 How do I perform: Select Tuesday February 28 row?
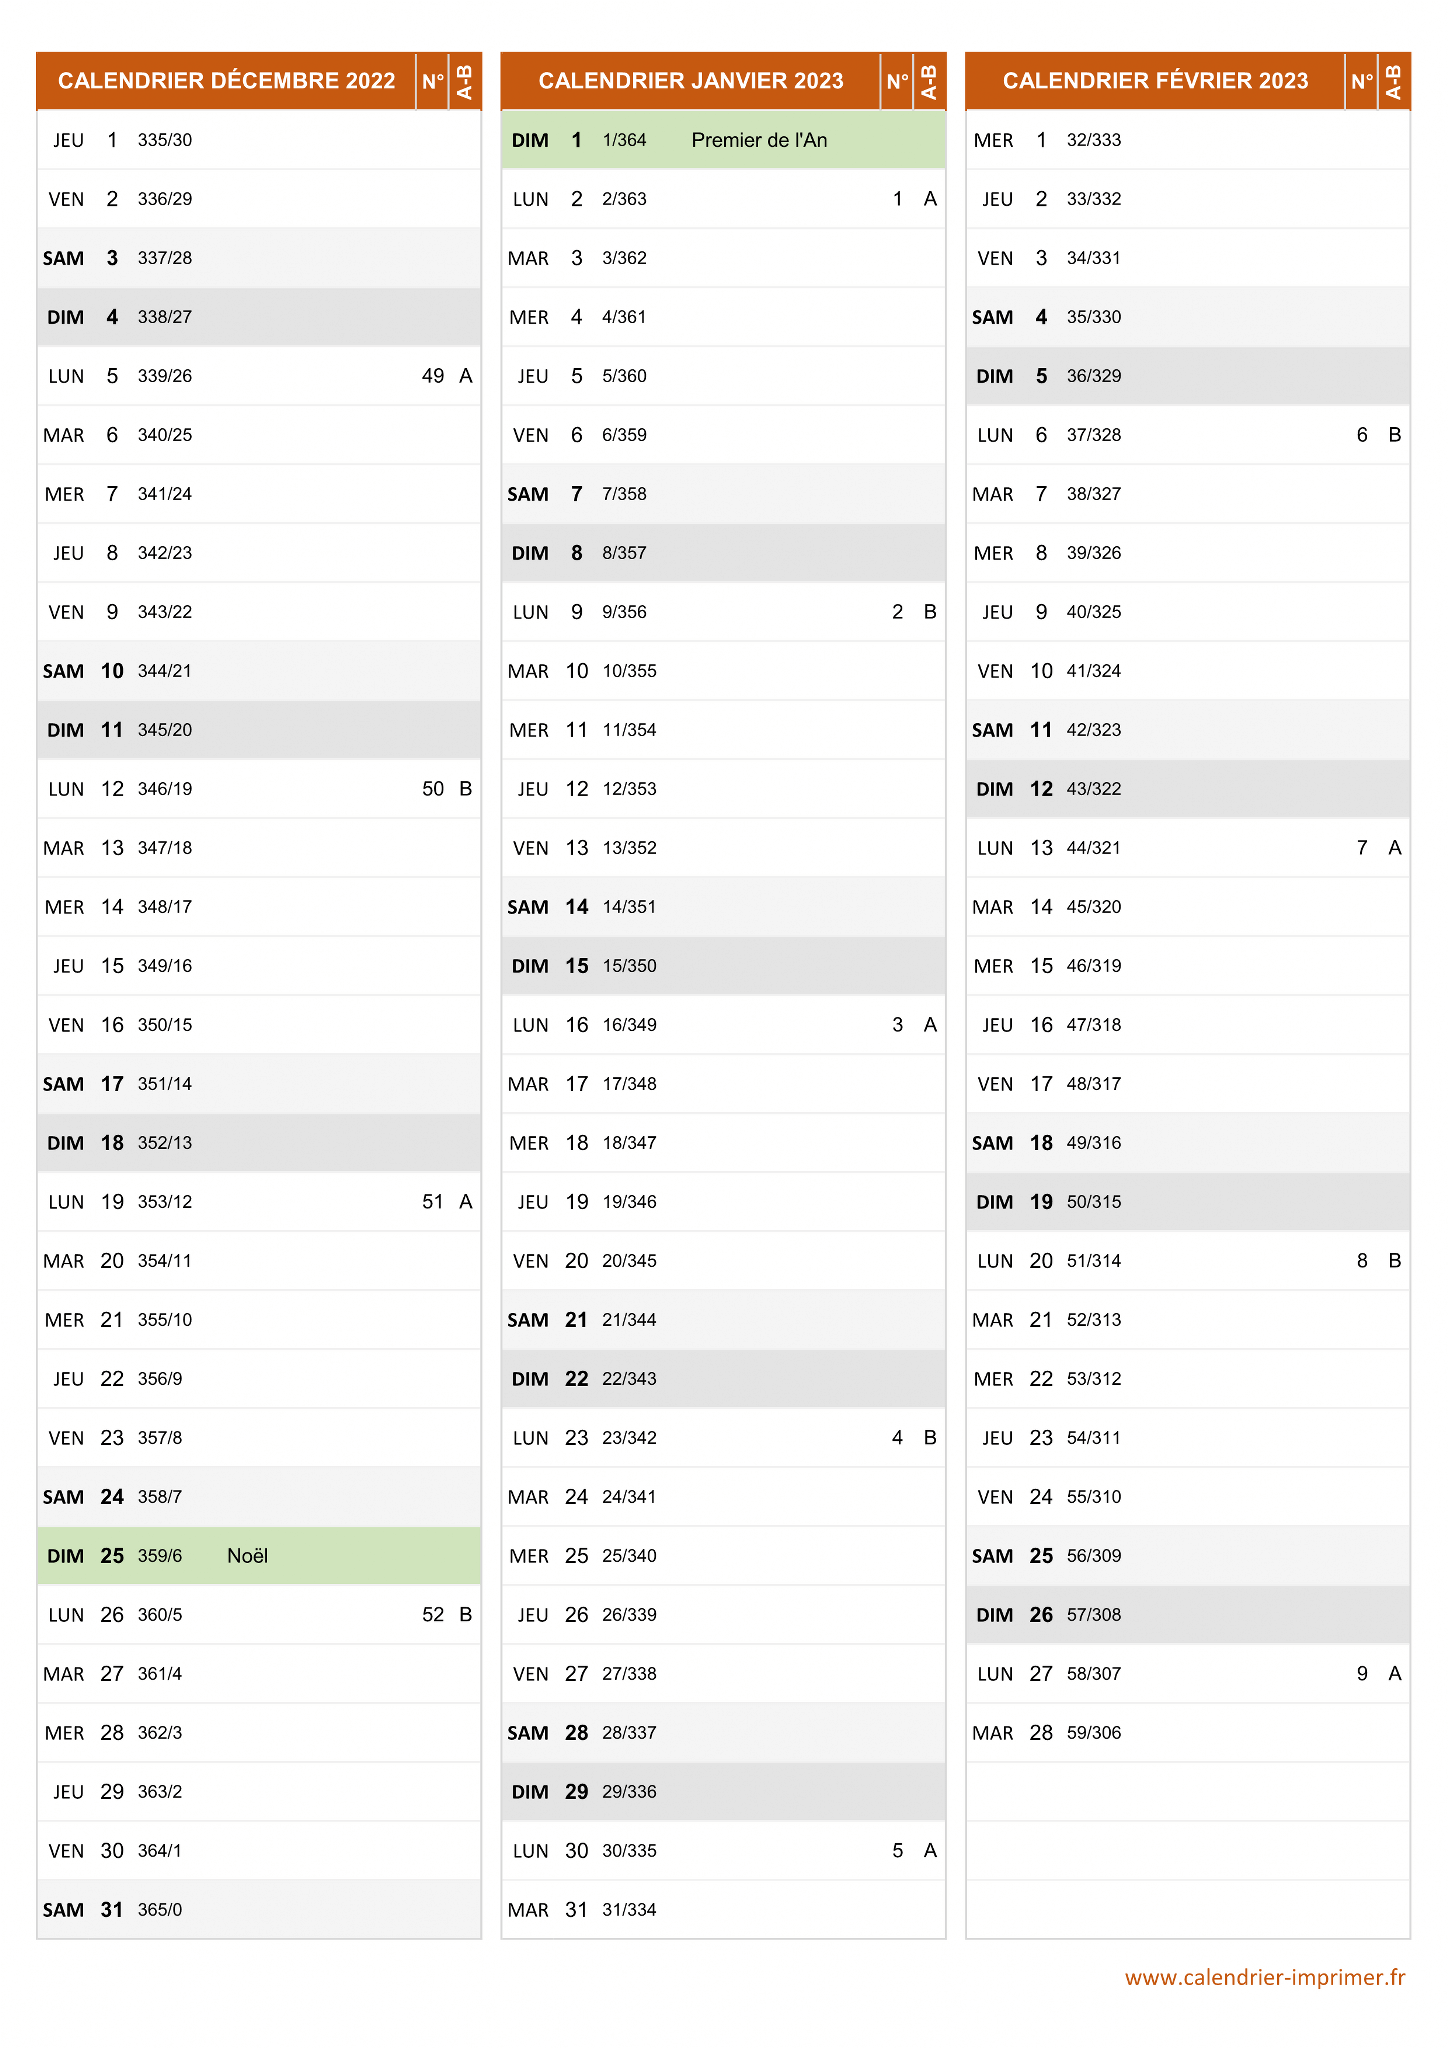click(x=1188, y=1733)
